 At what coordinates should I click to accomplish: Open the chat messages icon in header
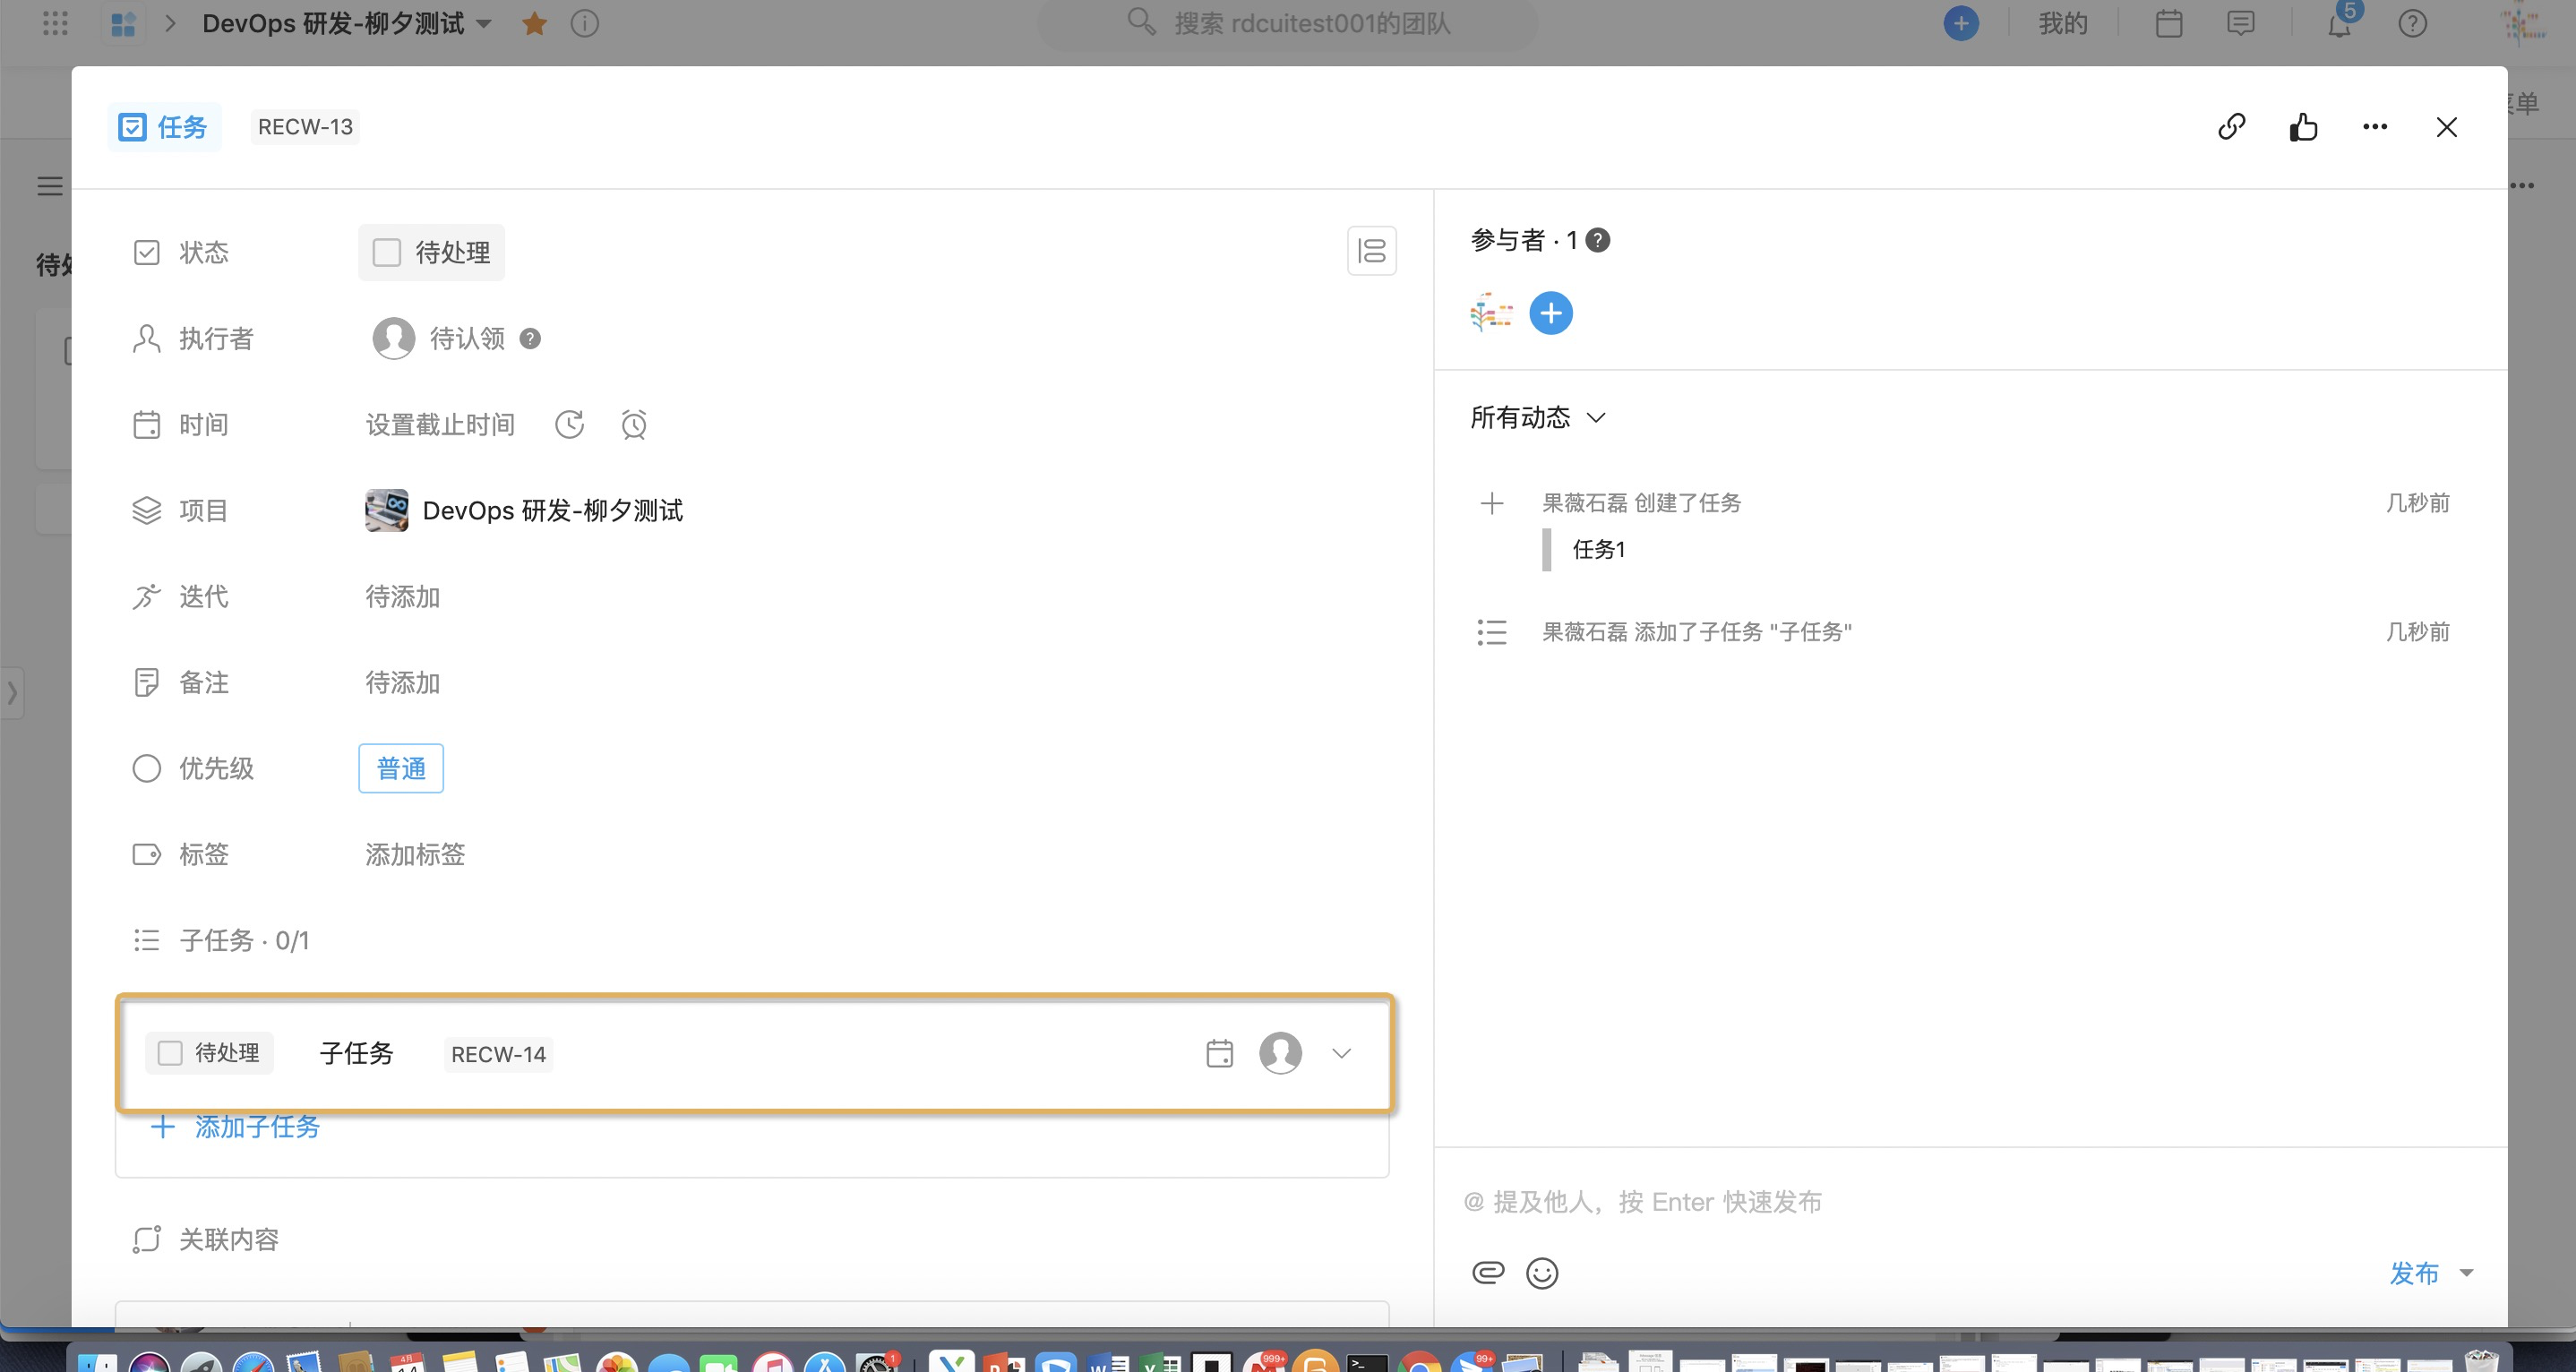coord(2240,23)
